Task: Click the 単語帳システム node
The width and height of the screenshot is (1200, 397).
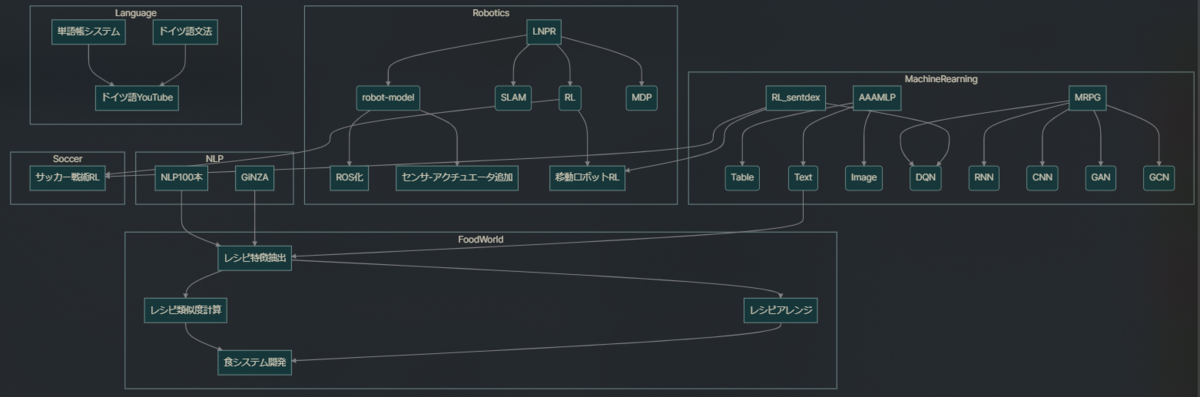Action: tap(88, 32)
